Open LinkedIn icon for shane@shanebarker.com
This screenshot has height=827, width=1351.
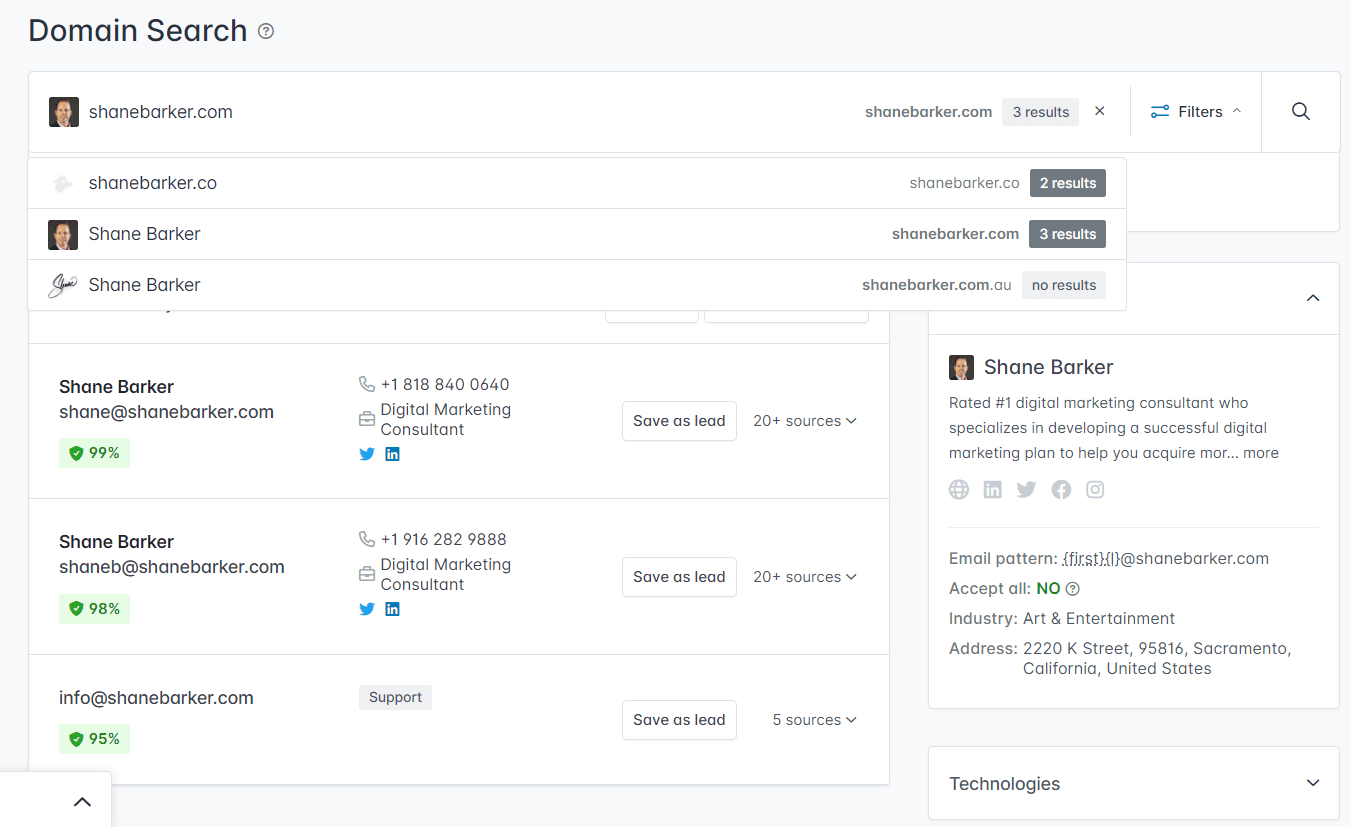coord(392,454)
